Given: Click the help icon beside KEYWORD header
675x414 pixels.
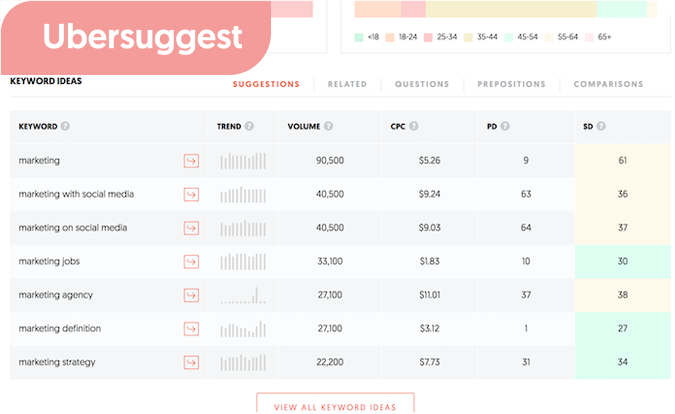Looking at the screenshot, I should [65, 127].
